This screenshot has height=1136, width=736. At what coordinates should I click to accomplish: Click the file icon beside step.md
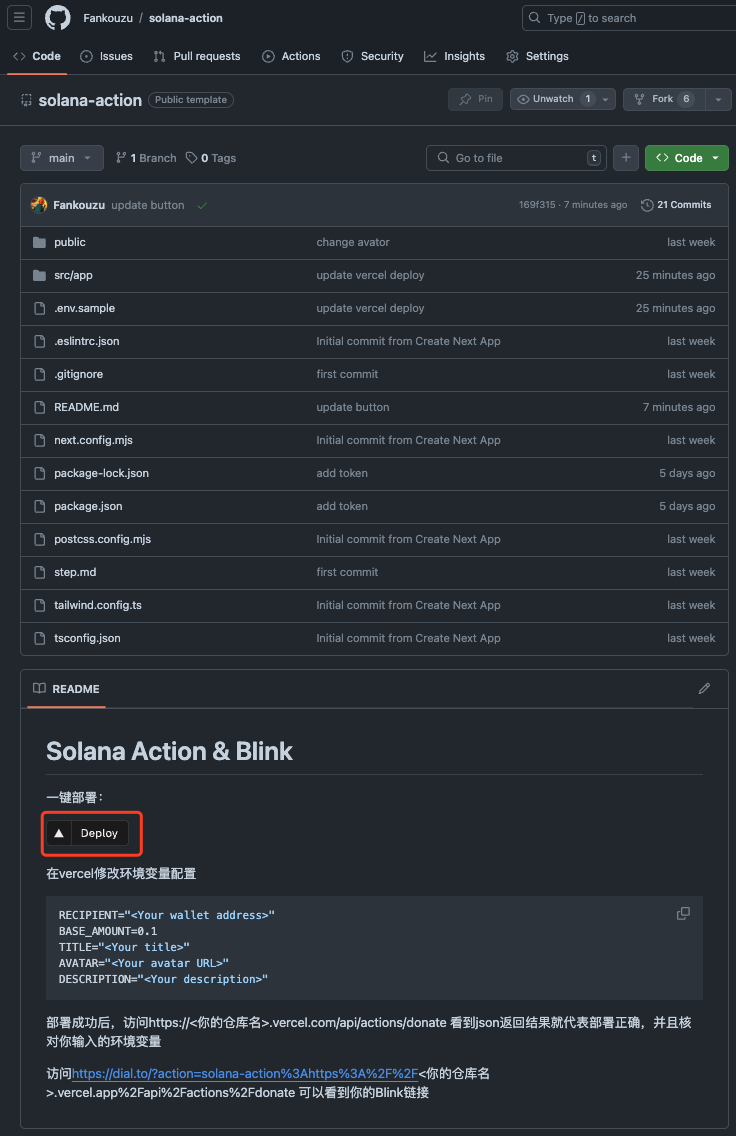pos(39,572)
